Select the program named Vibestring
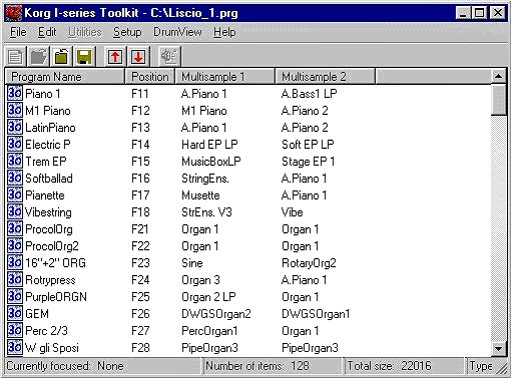This screenshot has width=511, height=379. [49, 212]
